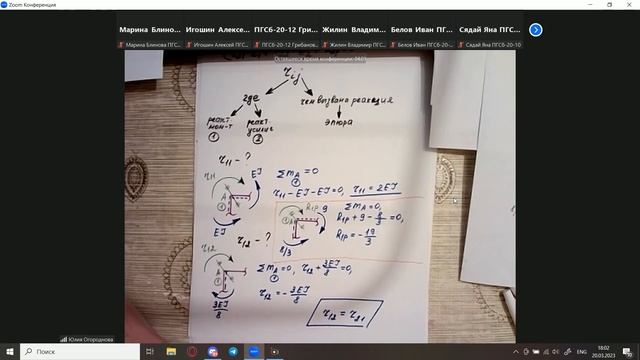Select Жилин Владимир participant thumbnail
Screen dimensions: 640x360
[354, 30]
